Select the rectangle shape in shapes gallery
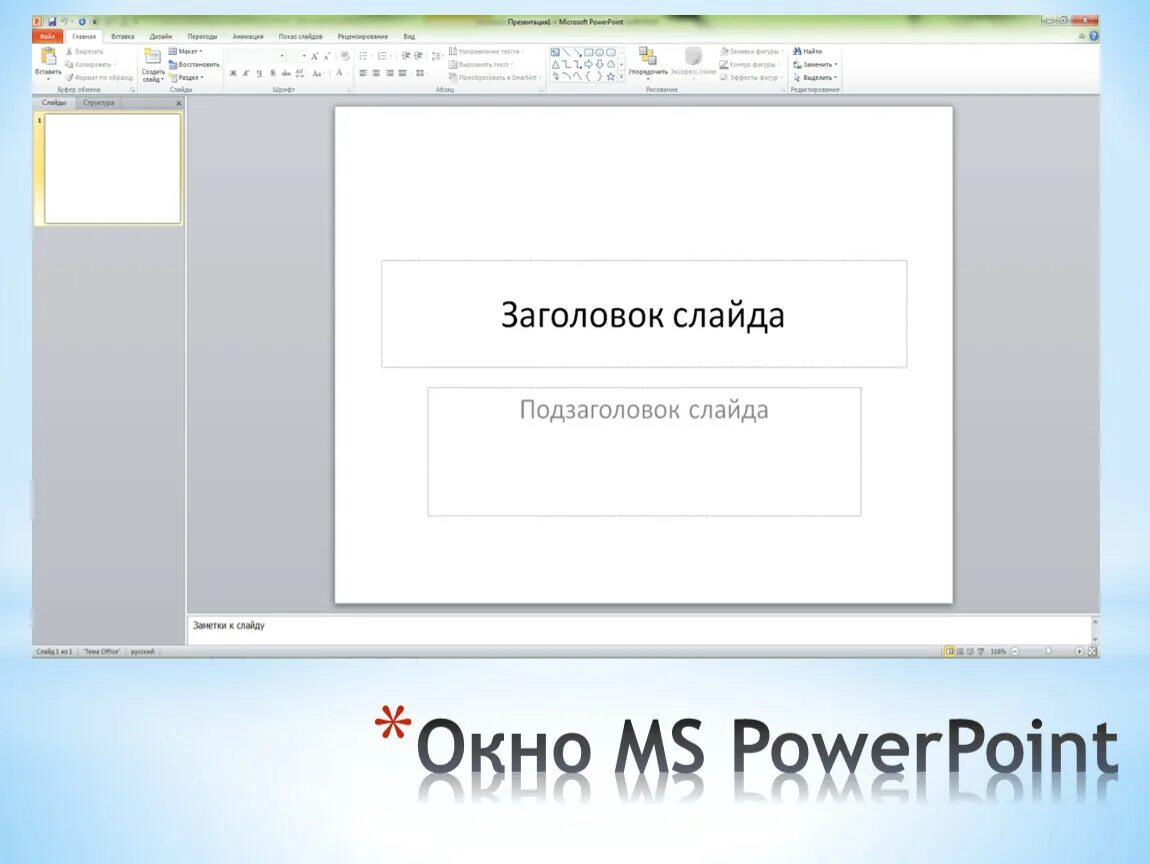The width and height of the screenshot is (1150, 864). 588,53
